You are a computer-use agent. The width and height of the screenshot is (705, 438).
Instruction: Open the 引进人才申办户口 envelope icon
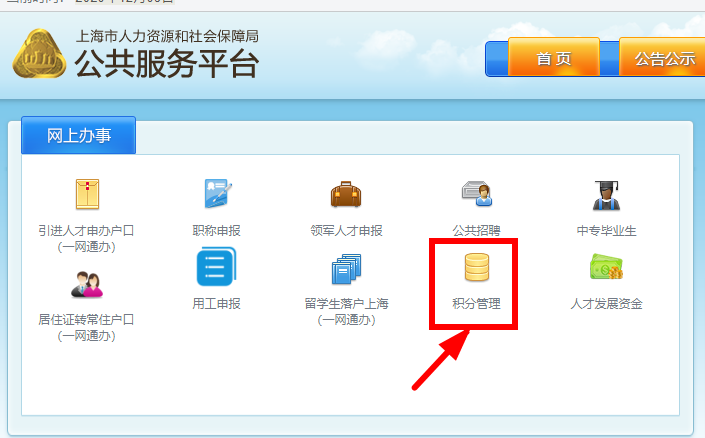[x=87, y=194]
